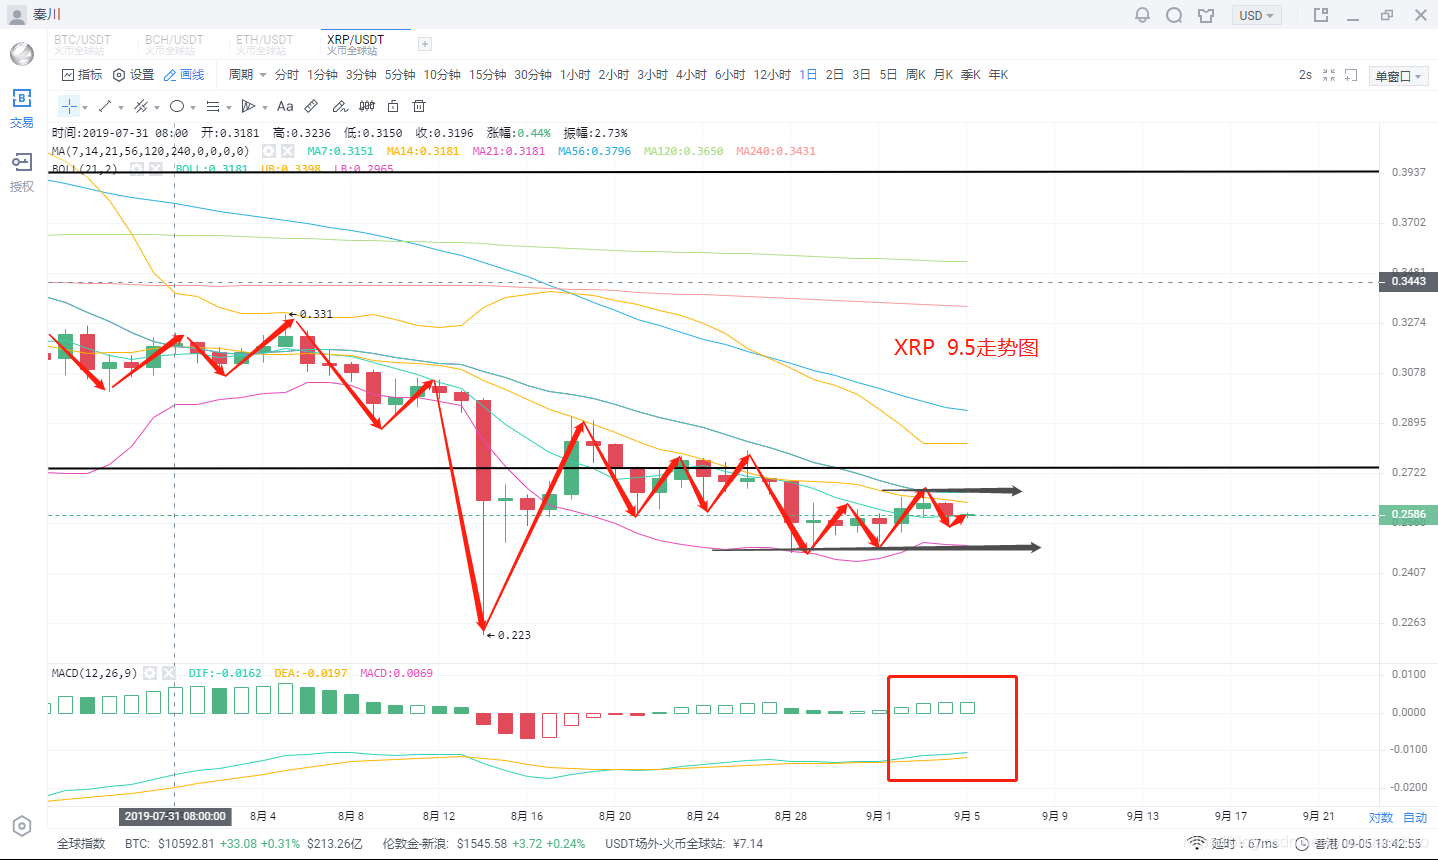Open MACD indicator settings gear

pyautogui.click(x=150, y=673)
